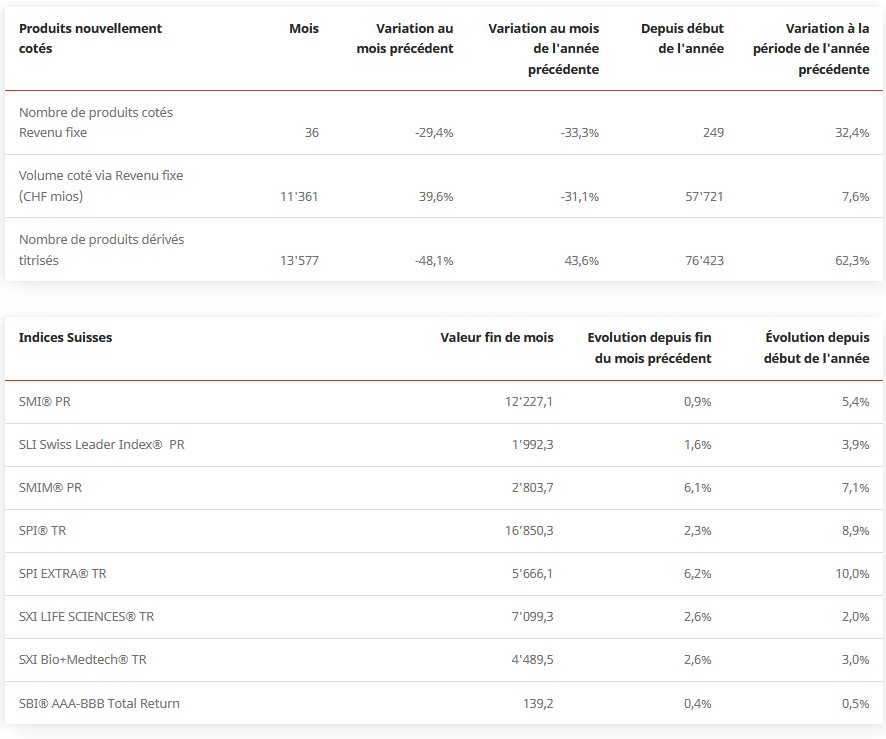Select the 76'423 year-to-date value
This screenshot has width=886, height=739.
702,261
